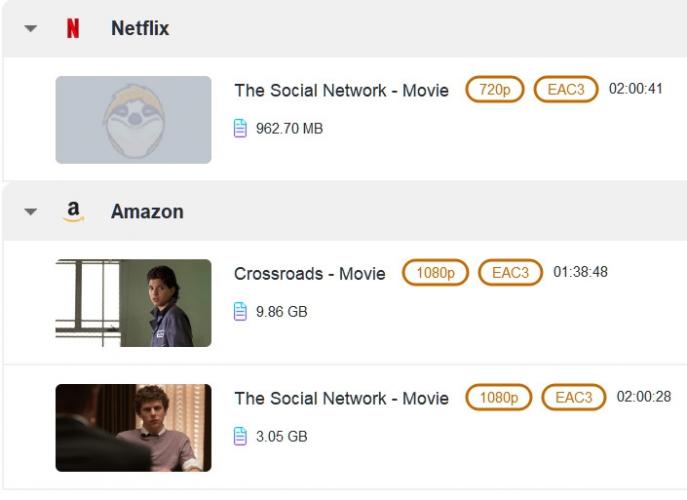Click the Netflix movie EAC3 badge

pyautogui.click(x=565, y=90)
